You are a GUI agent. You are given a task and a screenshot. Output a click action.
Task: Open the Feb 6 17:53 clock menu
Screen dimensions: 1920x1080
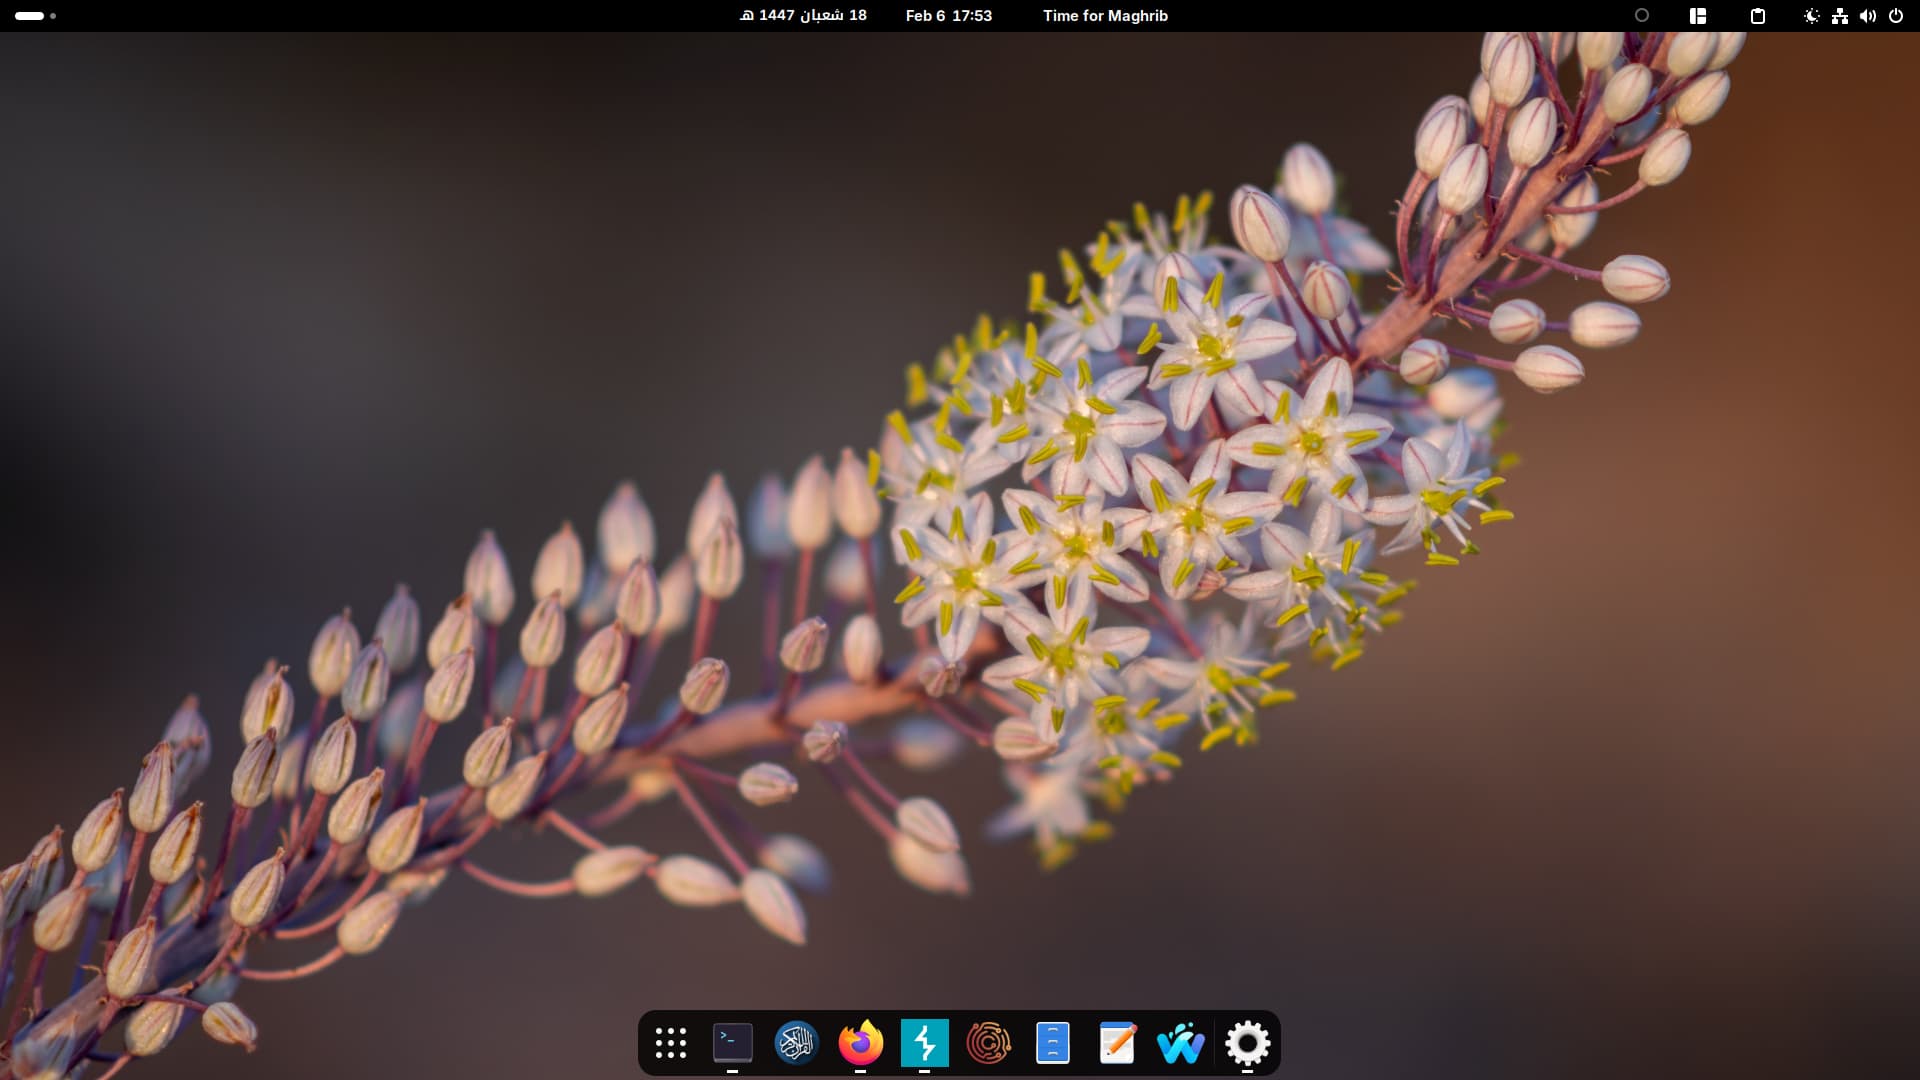(x=948, y=16)
